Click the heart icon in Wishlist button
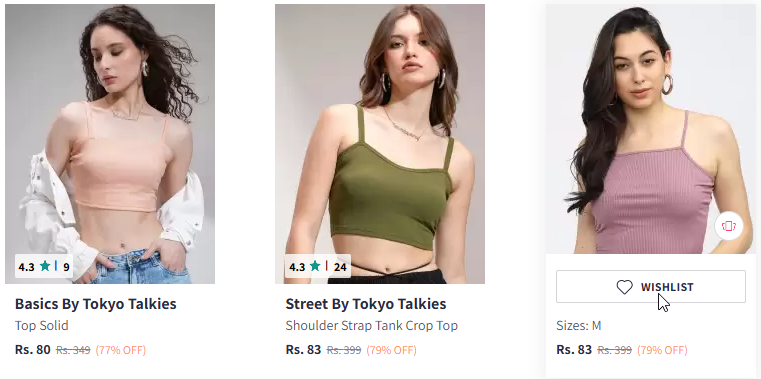The width and height of the screenshot is (761, 379). point(625,287)
